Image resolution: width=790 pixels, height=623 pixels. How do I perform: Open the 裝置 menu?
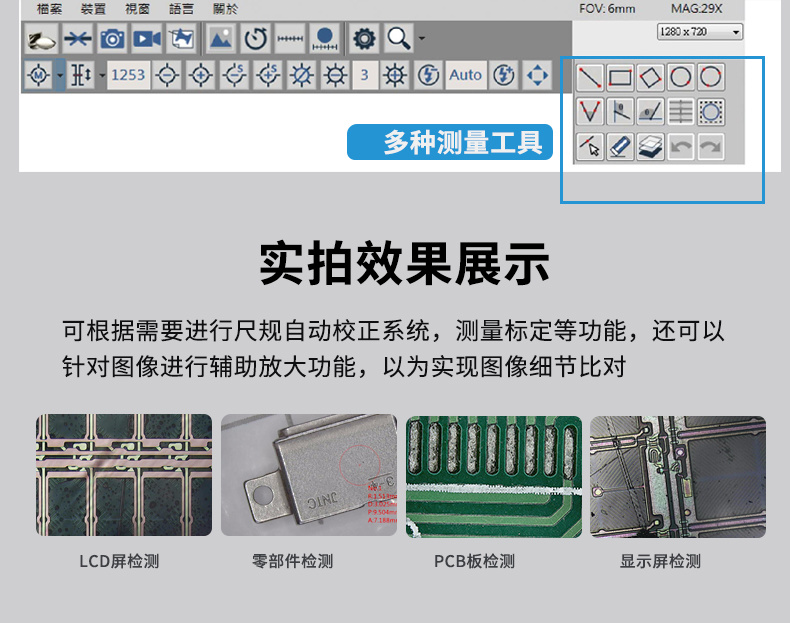[x=93, y=9]
